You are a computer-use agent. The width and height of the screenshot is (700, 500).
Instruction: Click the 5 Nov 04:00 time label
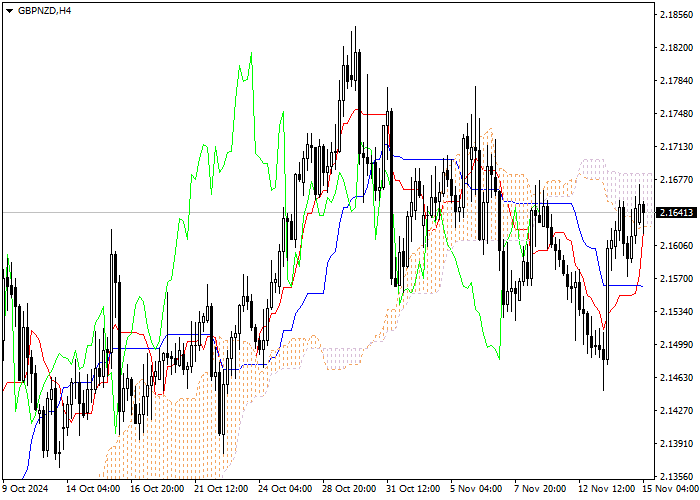tap(476, 489)
